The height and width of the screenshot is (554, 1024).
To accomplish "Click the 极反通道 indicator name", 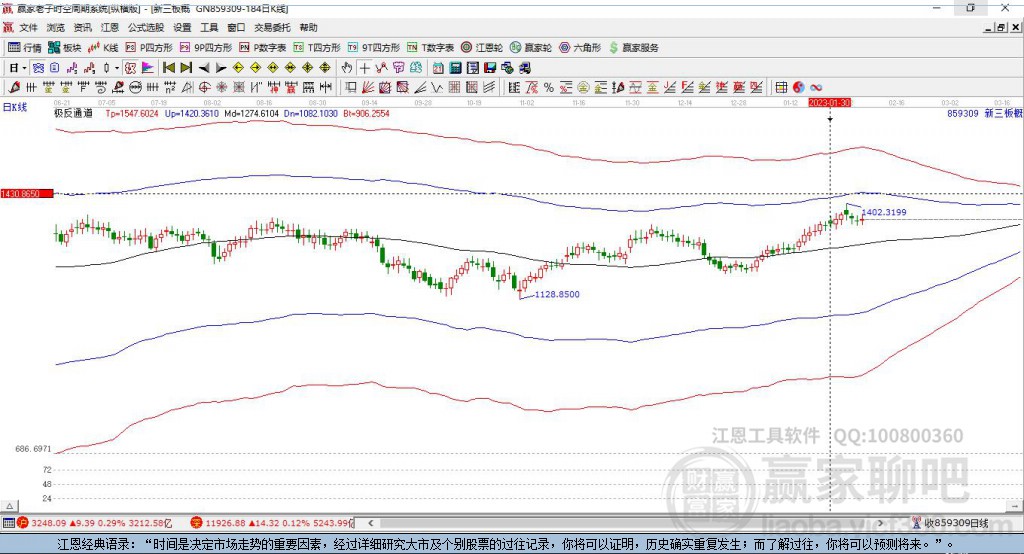I will pos(73,114).
